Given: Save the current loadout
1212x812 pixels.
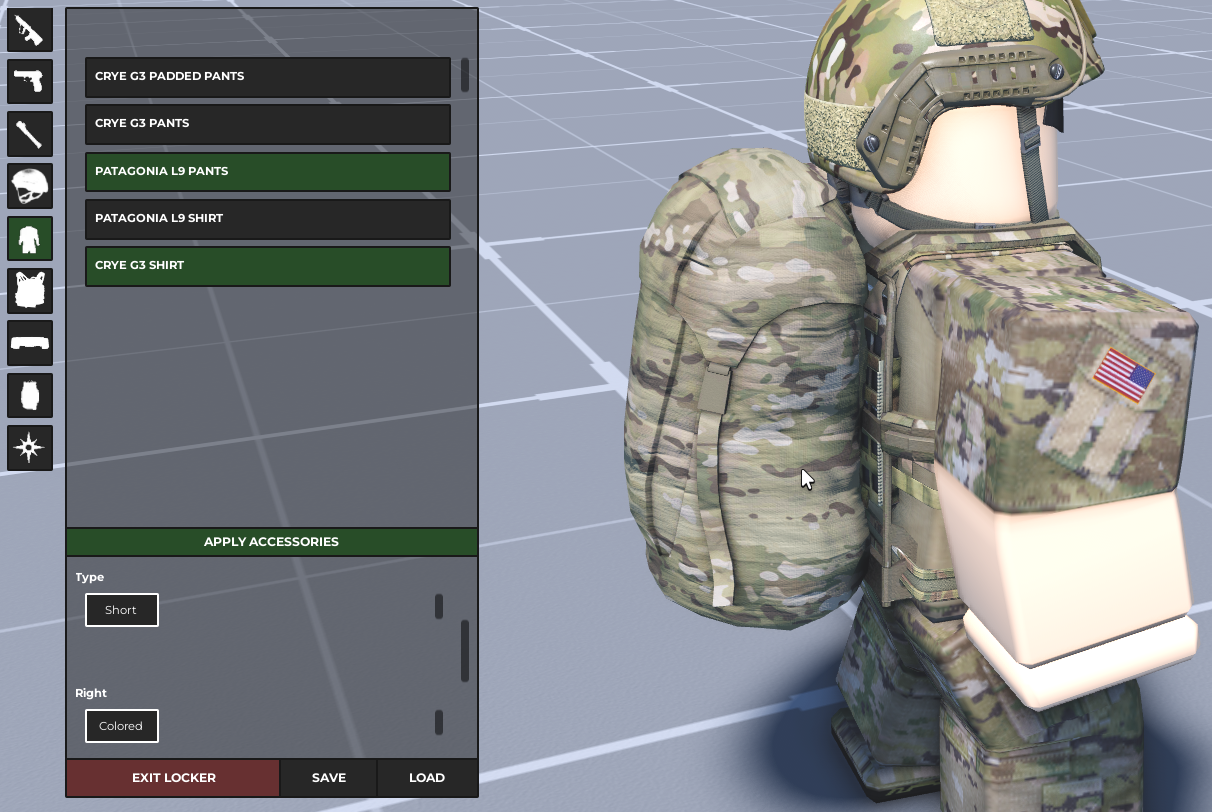Looking at the screenshot, I should pyautogui.click(x=329, y=778).
